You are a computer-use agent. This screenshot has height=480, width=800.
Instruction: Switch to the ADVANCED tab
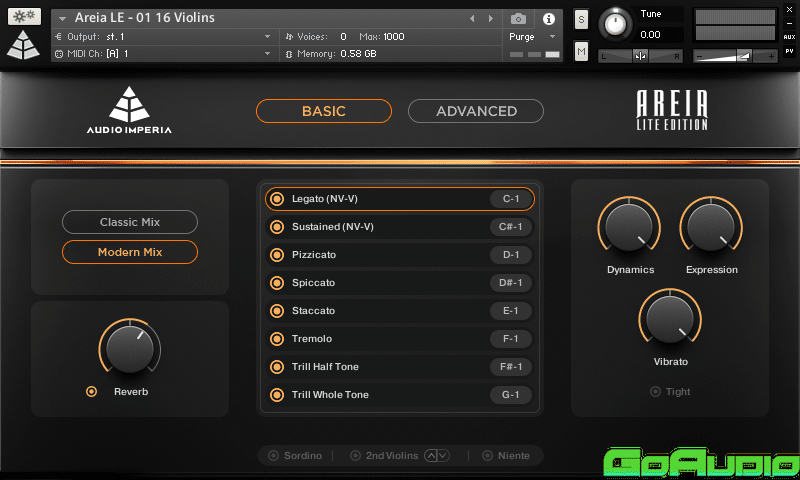476,111
